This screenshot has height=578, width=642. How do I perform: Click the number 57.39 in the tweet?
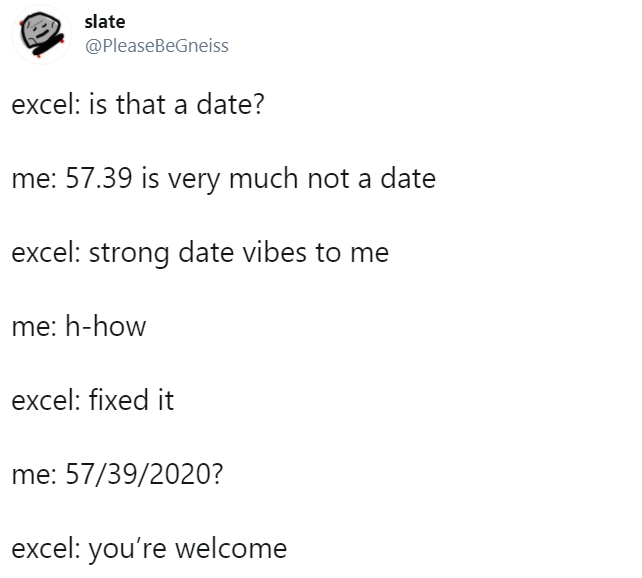tap(99, 178)
